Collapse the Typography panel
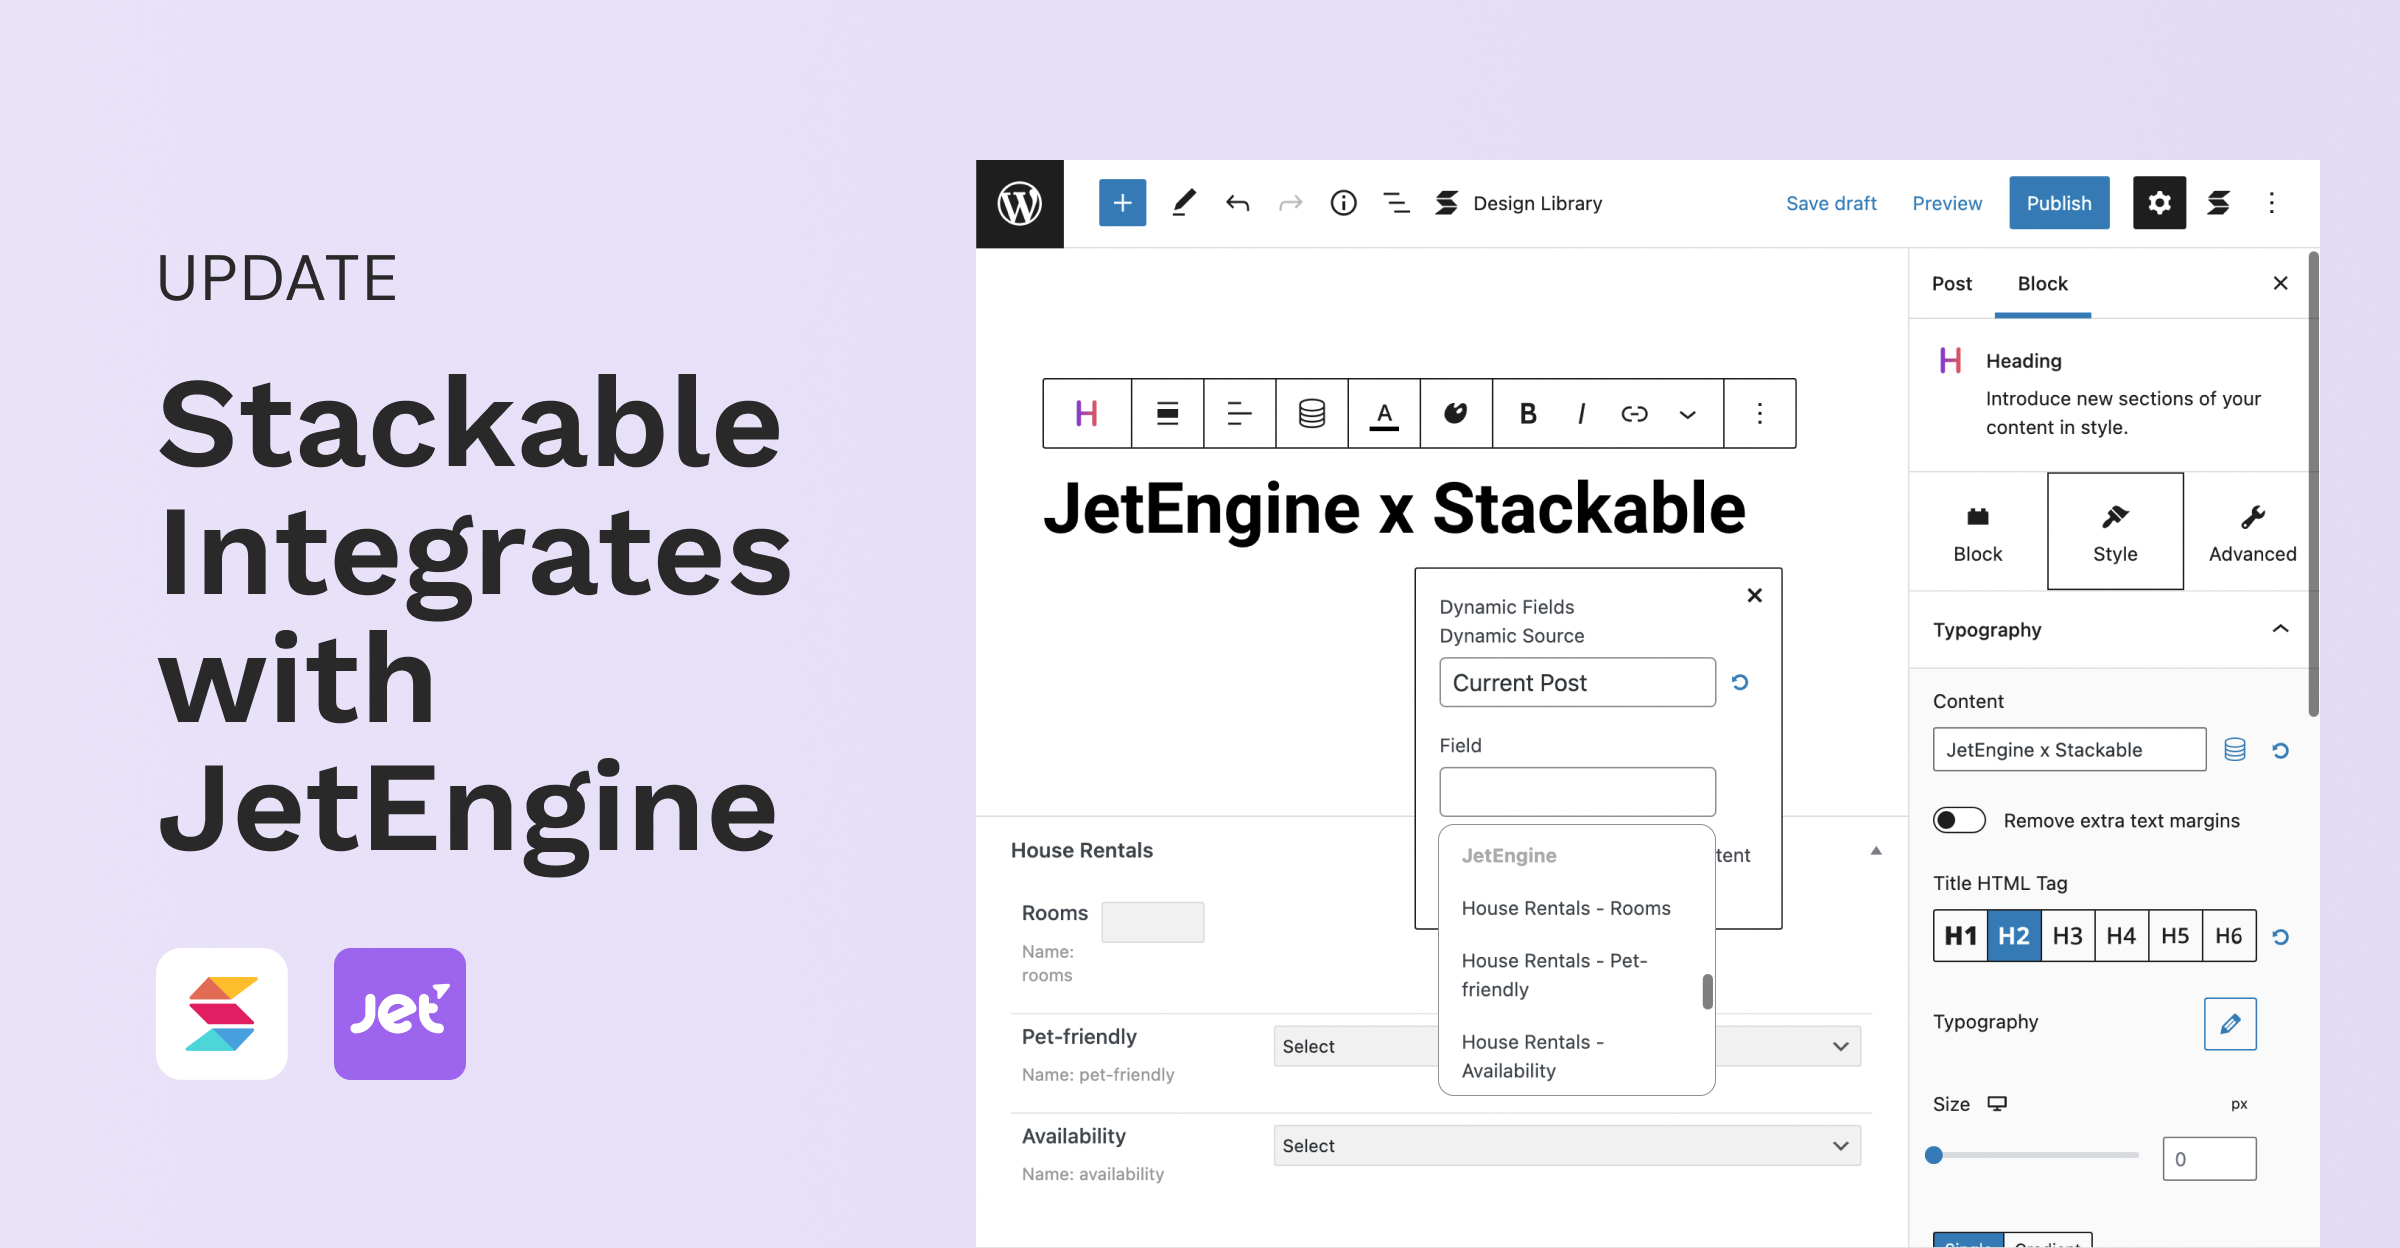 2281,629
